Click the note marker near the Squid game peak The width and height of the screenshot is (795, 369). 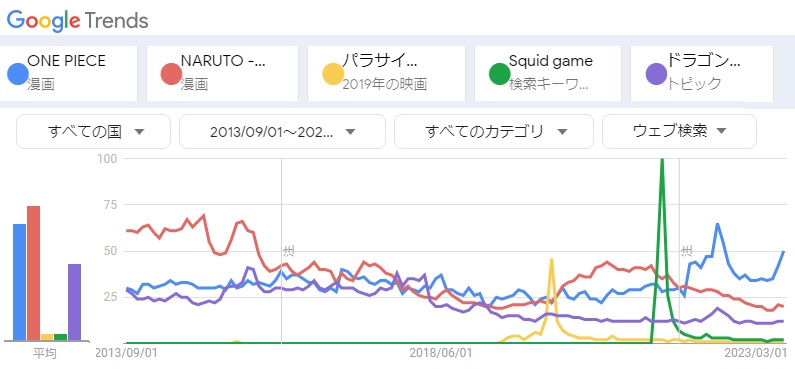pos(687,250)
